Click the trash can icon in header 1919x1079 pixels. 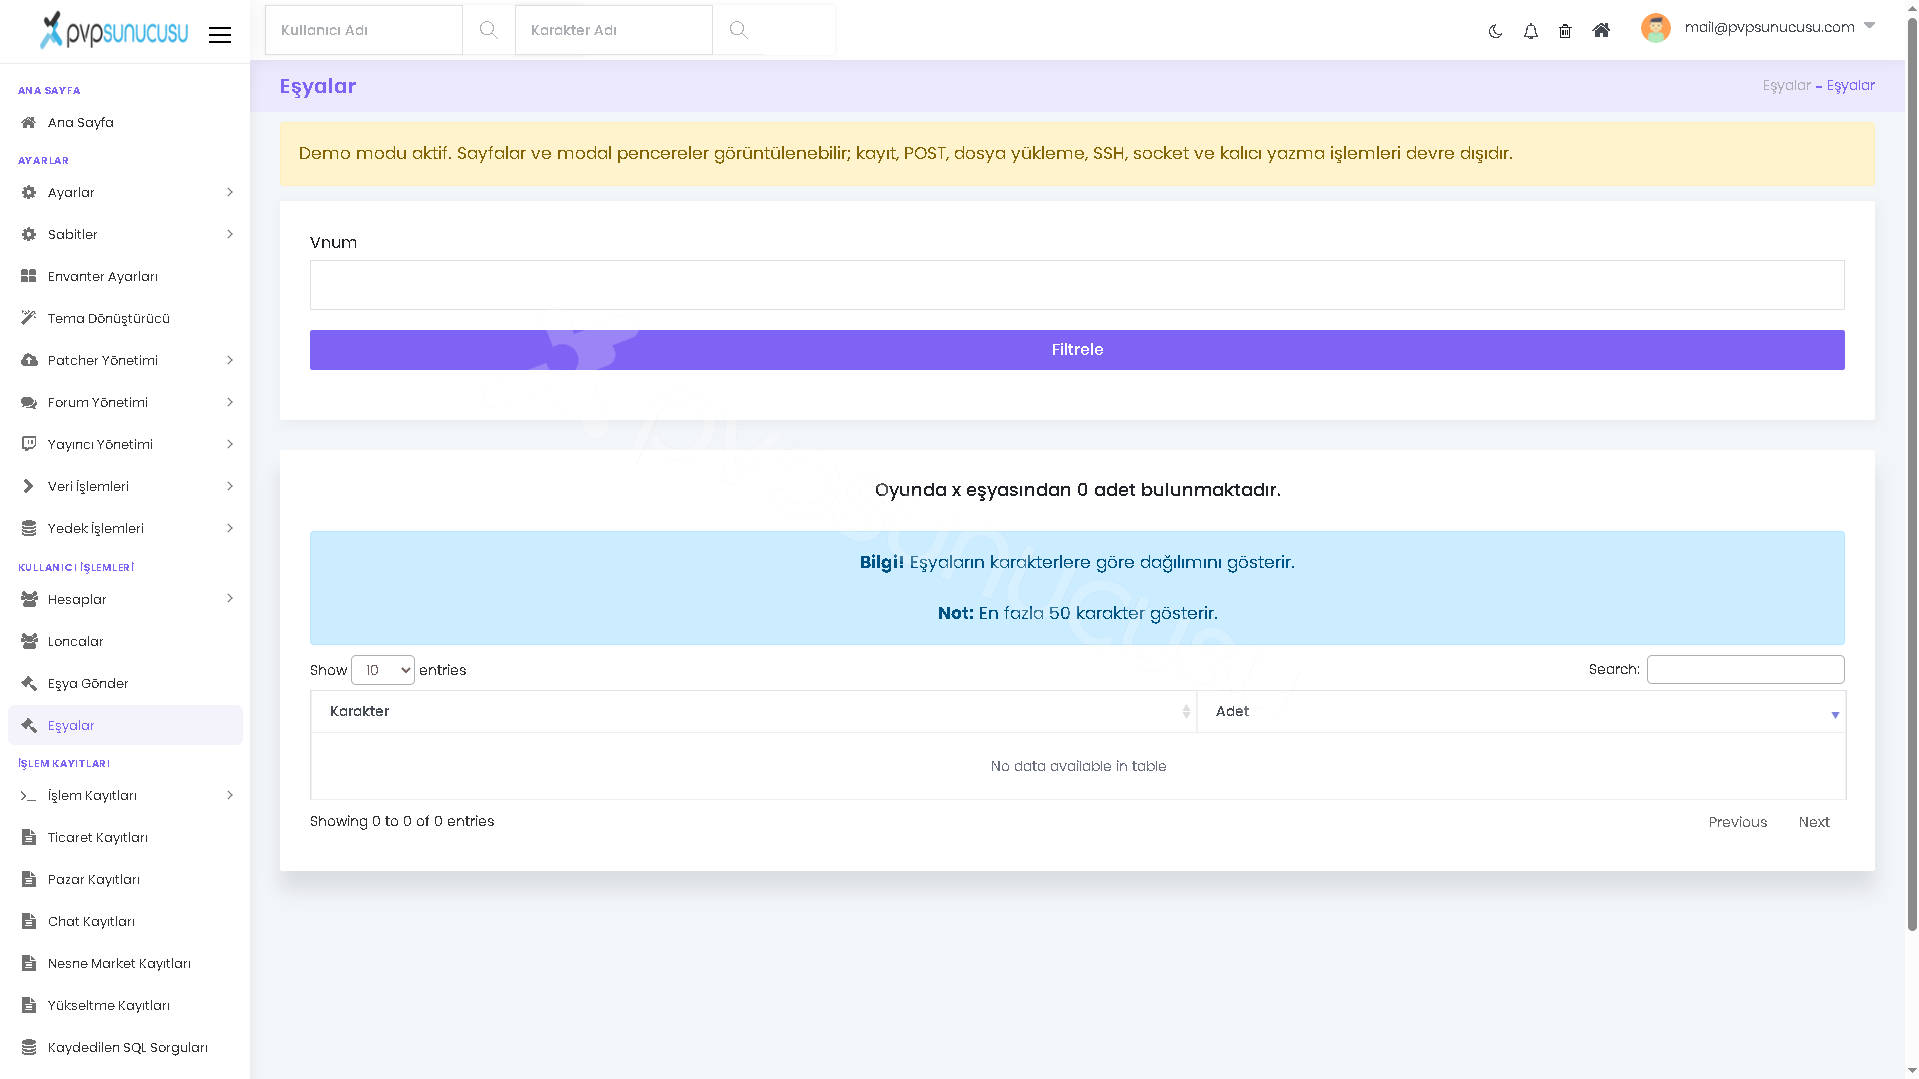coord(1565,31)
